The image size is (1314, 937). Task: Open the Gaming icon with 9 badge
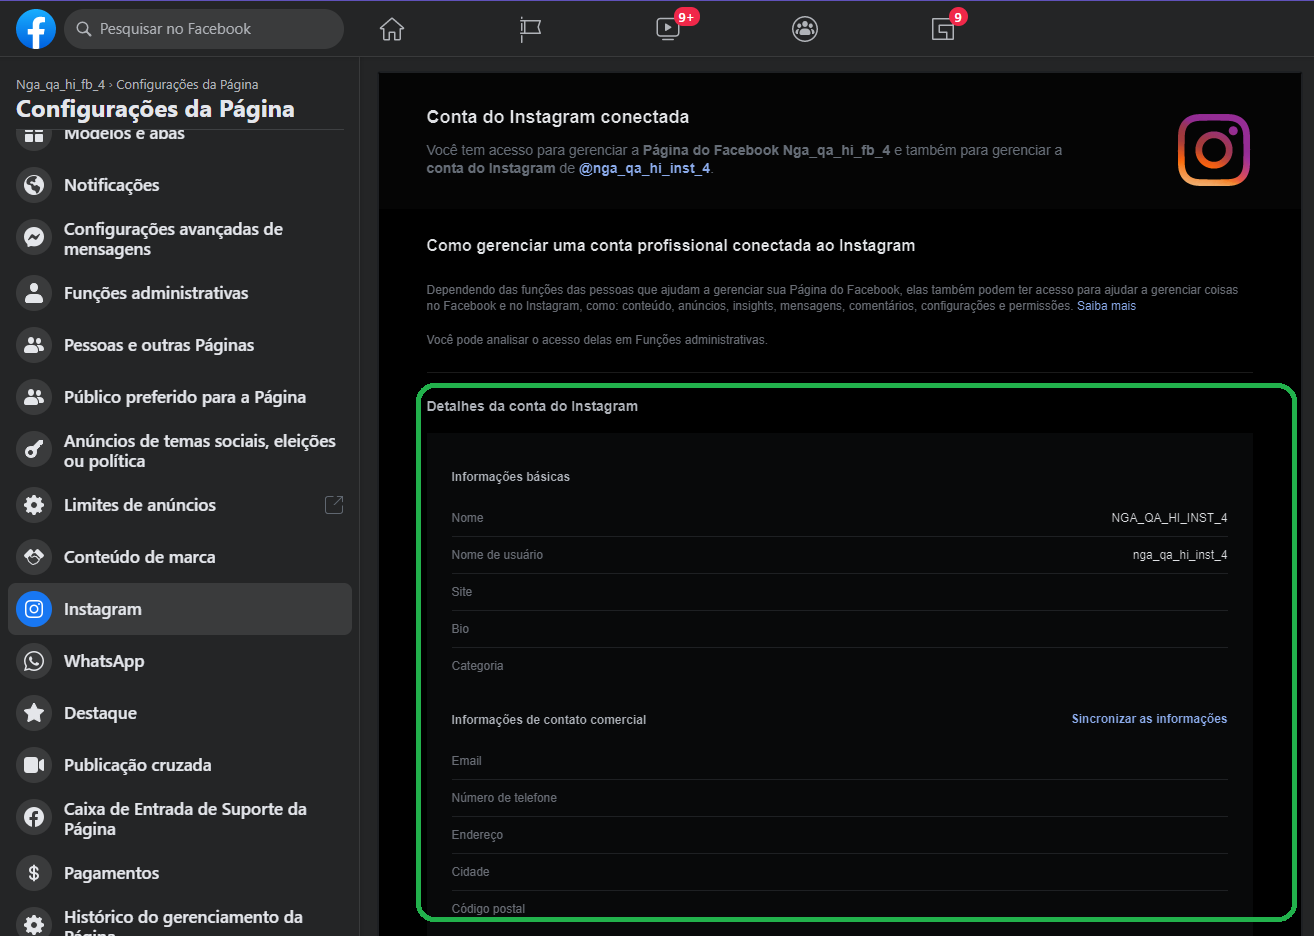click(x=943, y=29)
